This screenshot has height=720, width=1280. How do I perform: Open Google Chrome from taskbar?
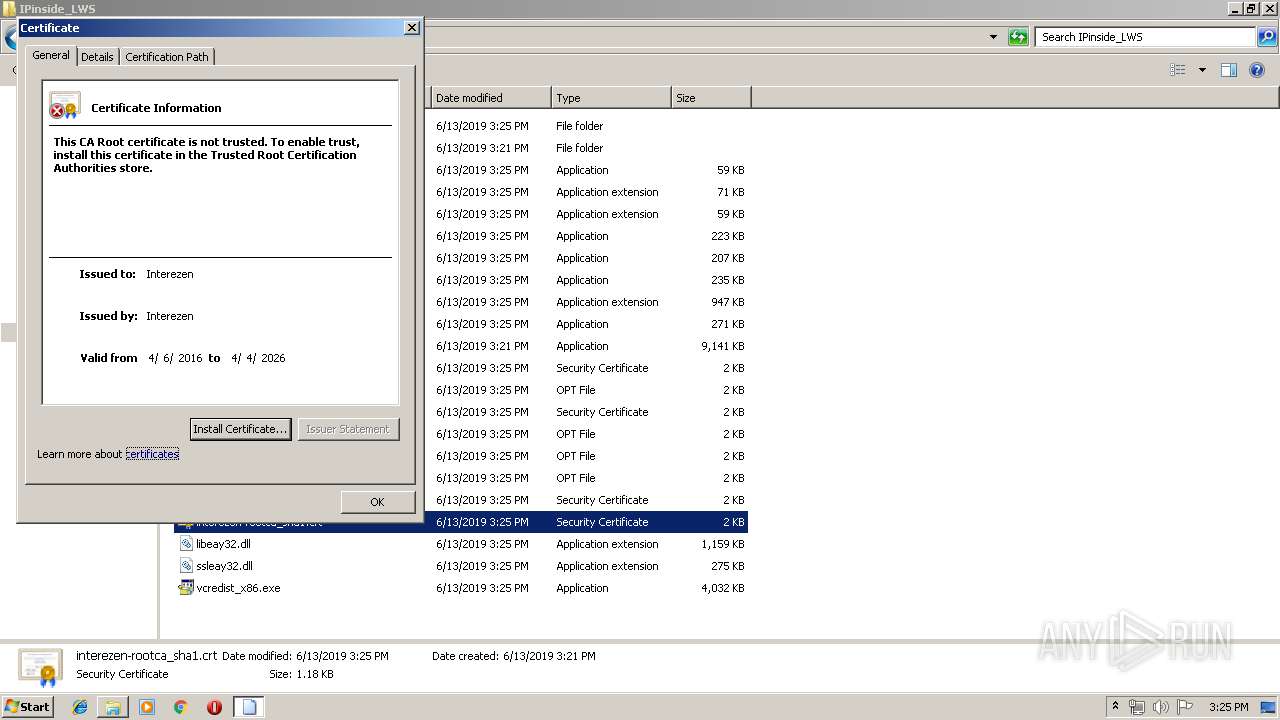pyautogui.click(x=180, y=707)
